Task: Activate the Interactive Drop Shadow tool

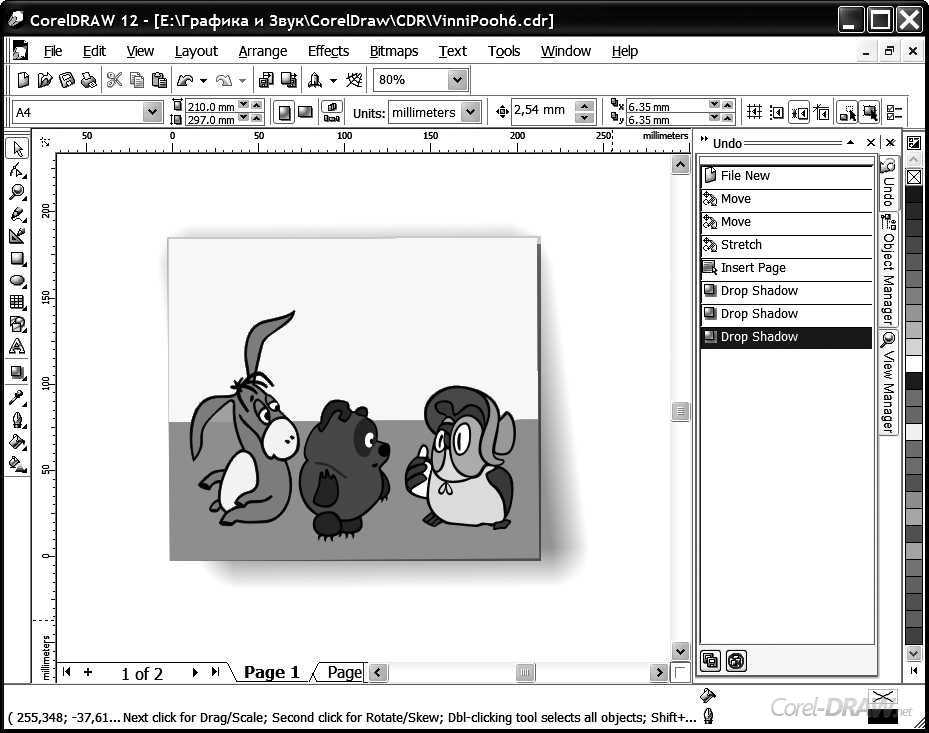Action: coord(17,373)
